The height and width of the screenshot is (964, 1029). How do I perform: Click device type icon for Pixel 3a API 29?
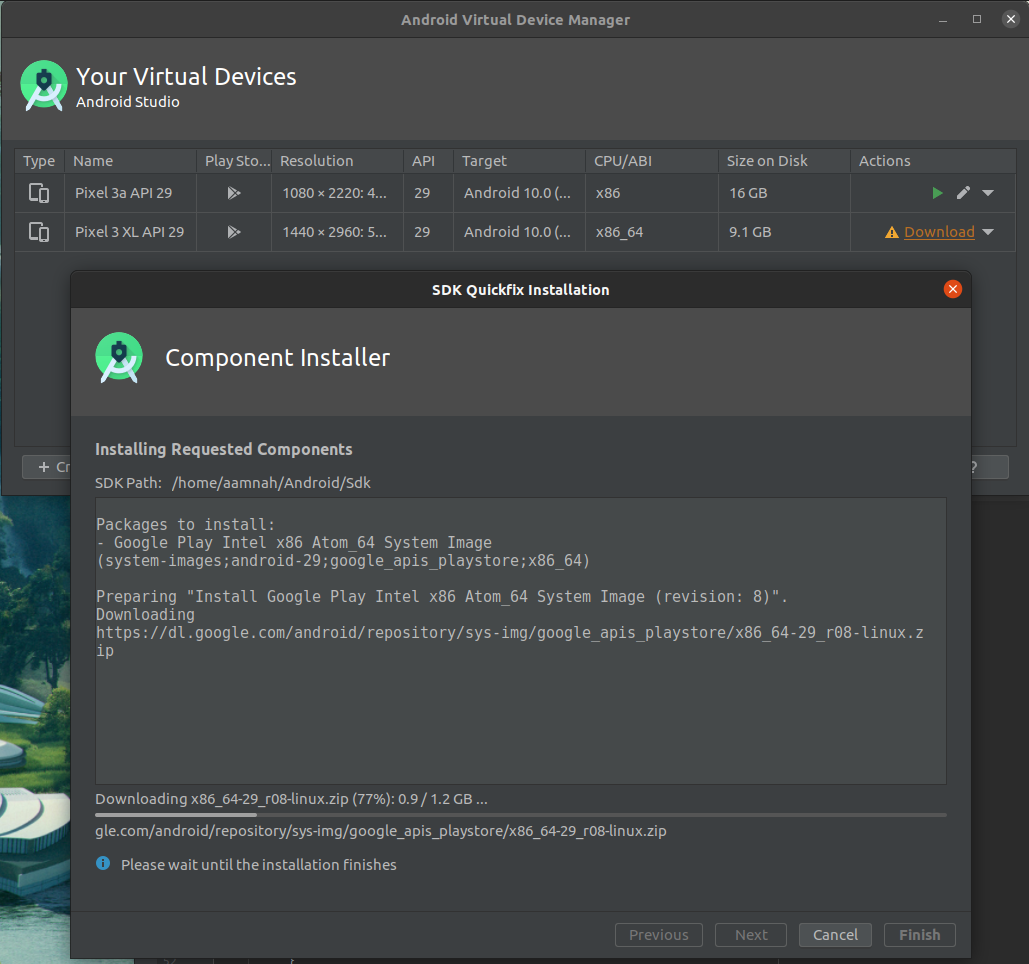point(39,193)
